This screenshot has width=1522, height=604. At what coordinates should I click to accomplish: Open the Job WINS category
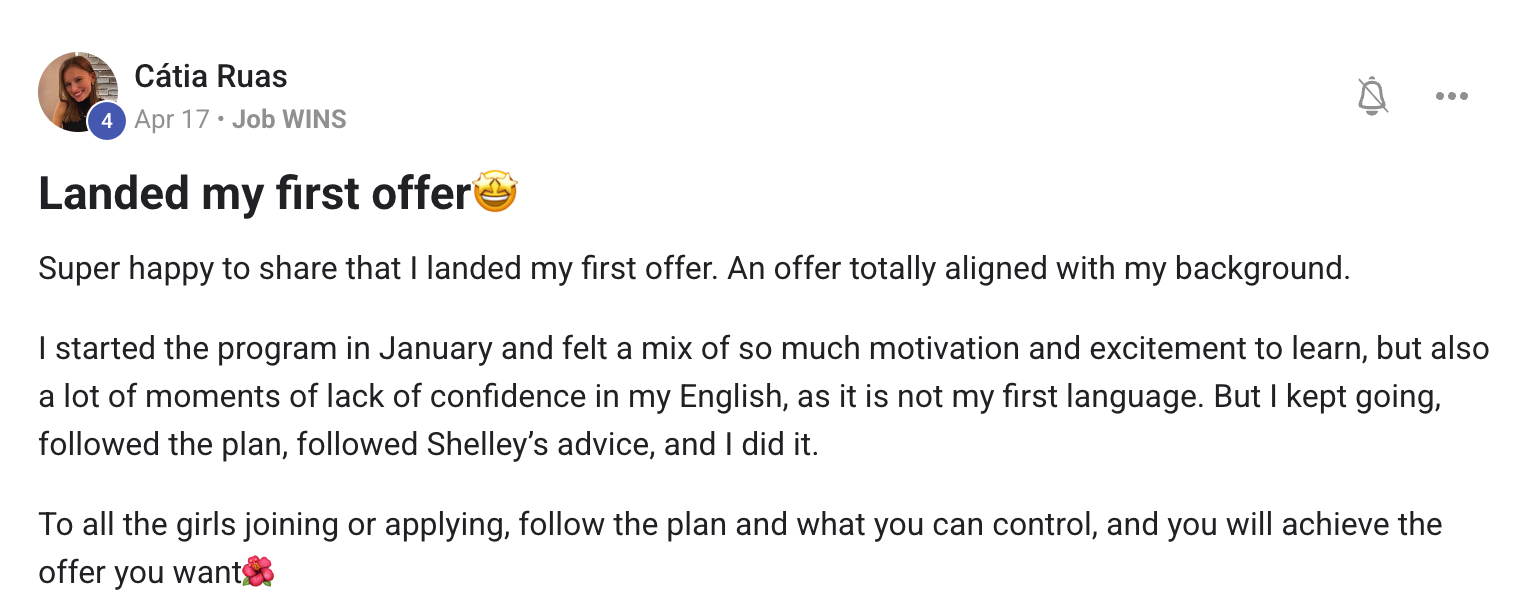point(289,120)
